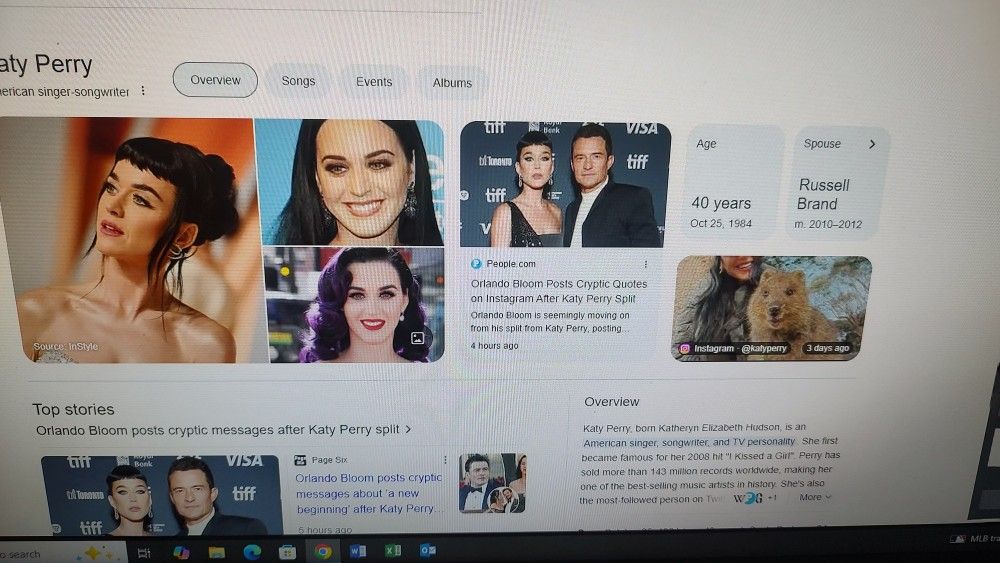Click the sparkle icon in the taskbar search
Screen dimensions: 1000x563
tap(92, 552)
